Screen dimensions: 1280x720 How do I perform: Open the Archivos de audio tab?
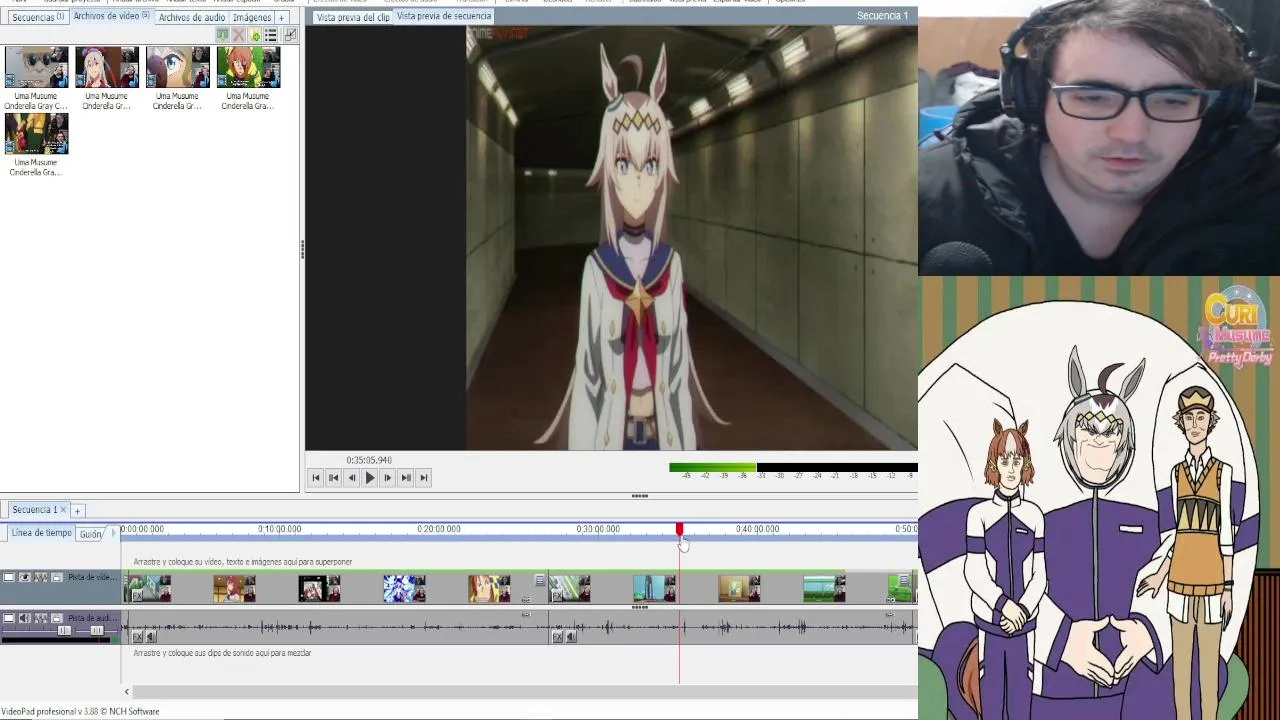pos(191,17)
